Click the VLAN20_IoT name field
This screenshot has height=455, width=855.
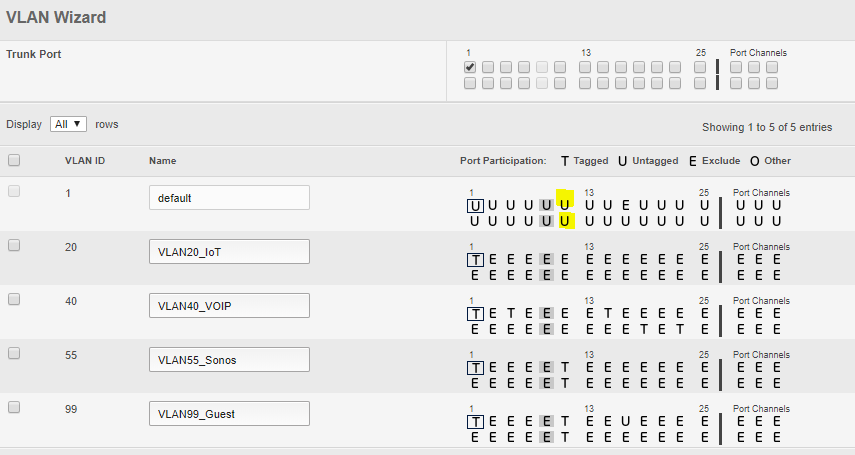[x=229, y=252]
